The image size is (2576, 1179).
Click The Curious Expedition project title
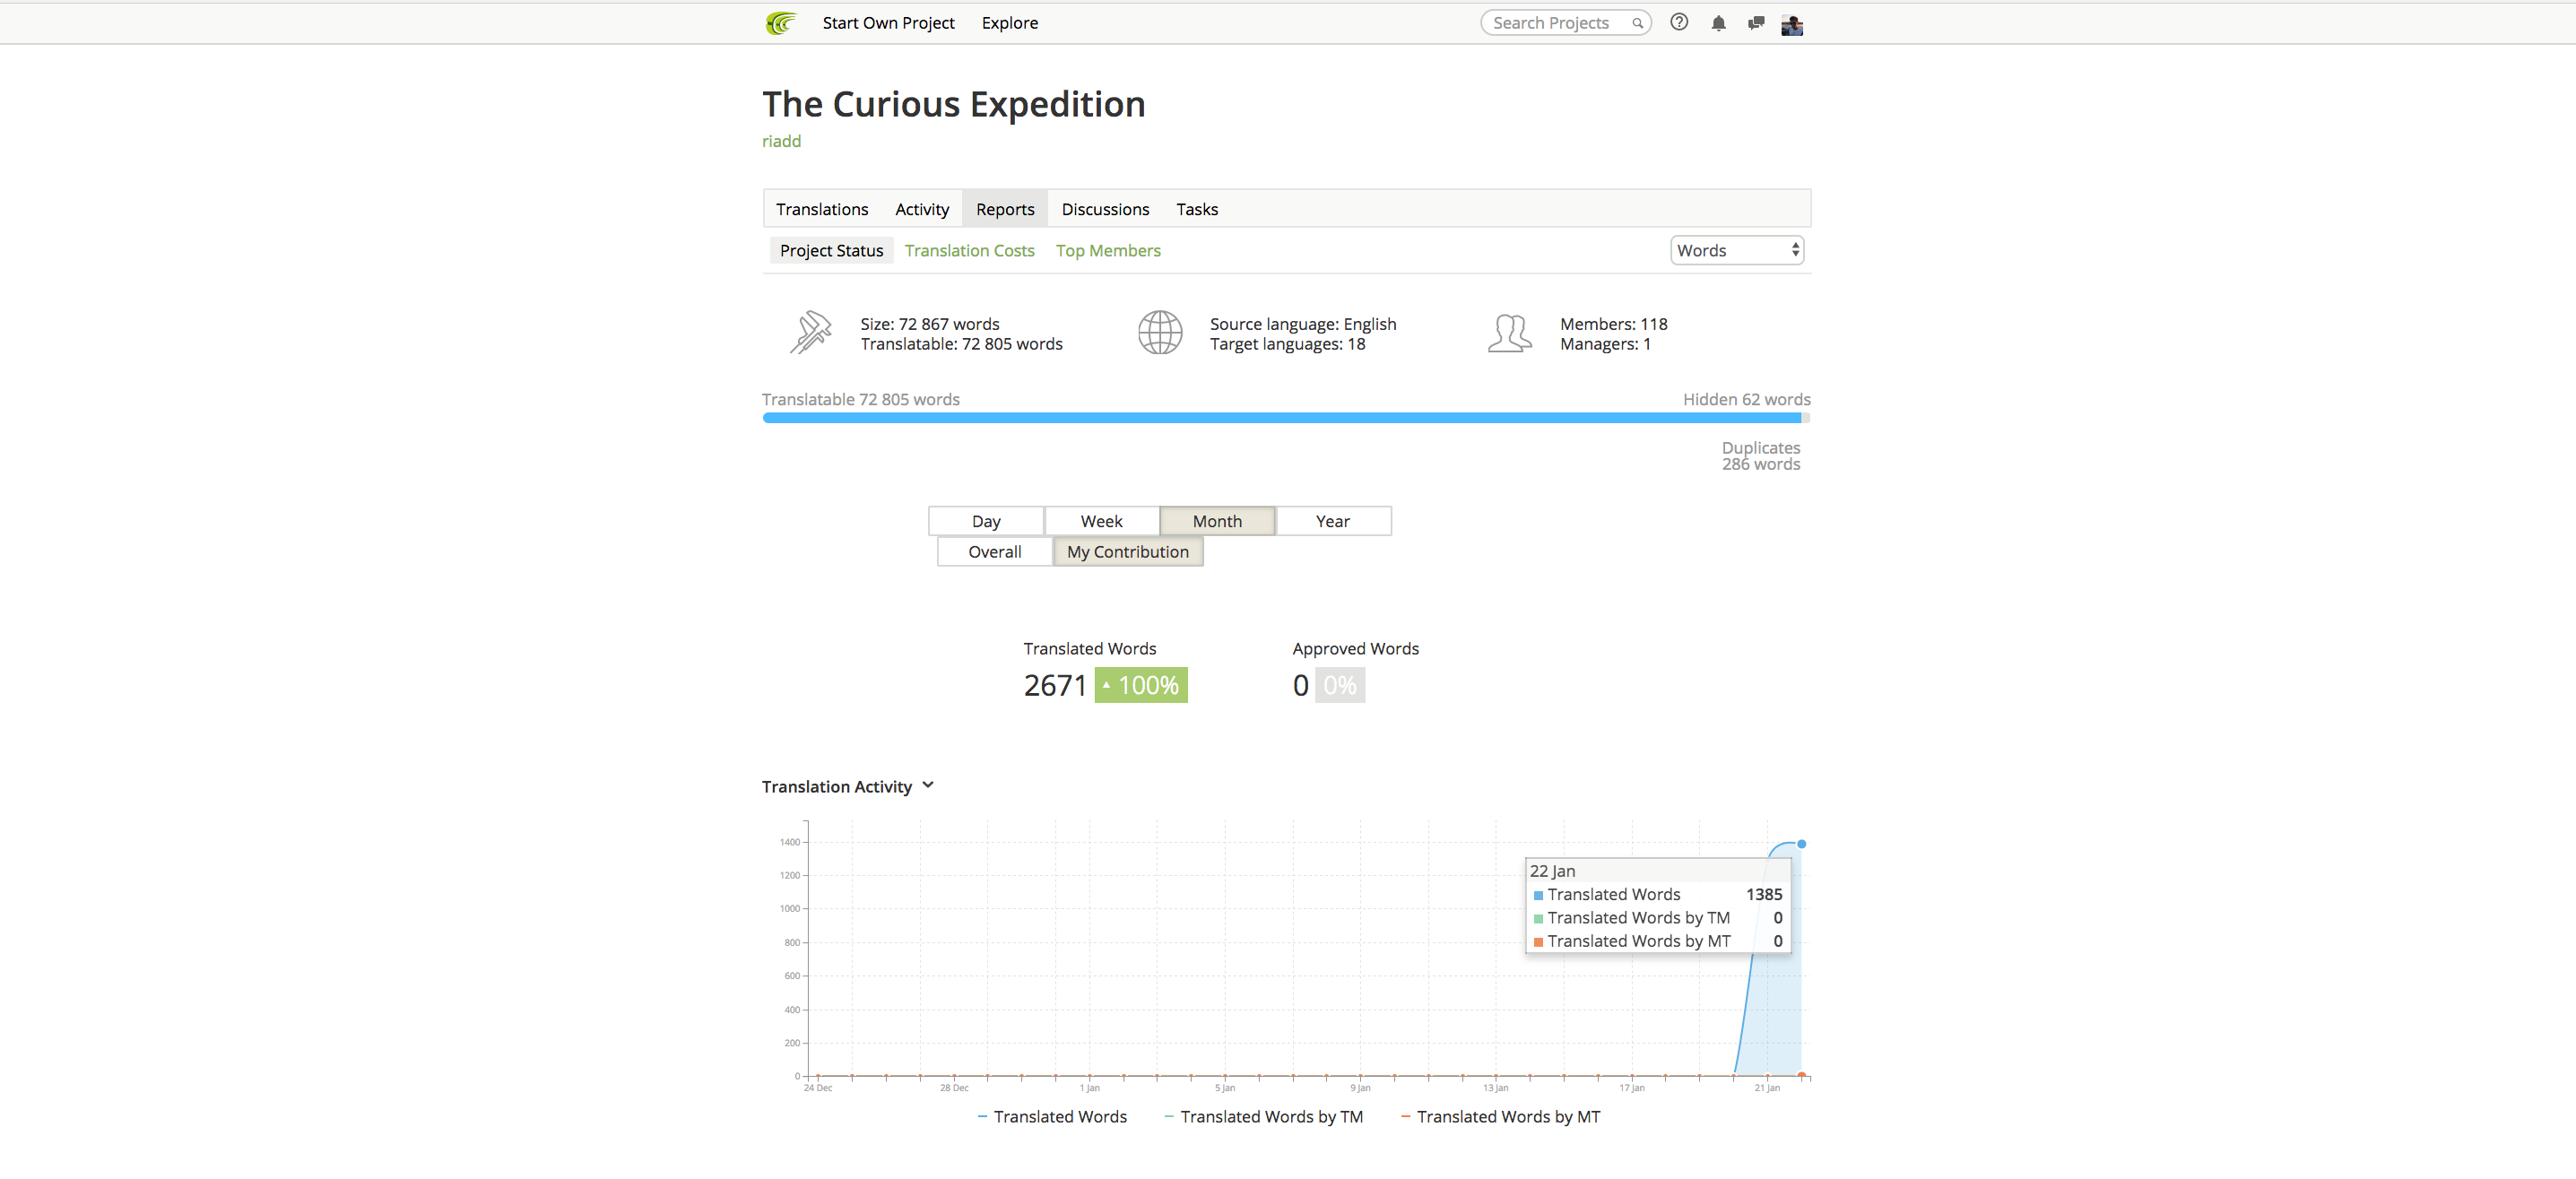coord(954,104)
